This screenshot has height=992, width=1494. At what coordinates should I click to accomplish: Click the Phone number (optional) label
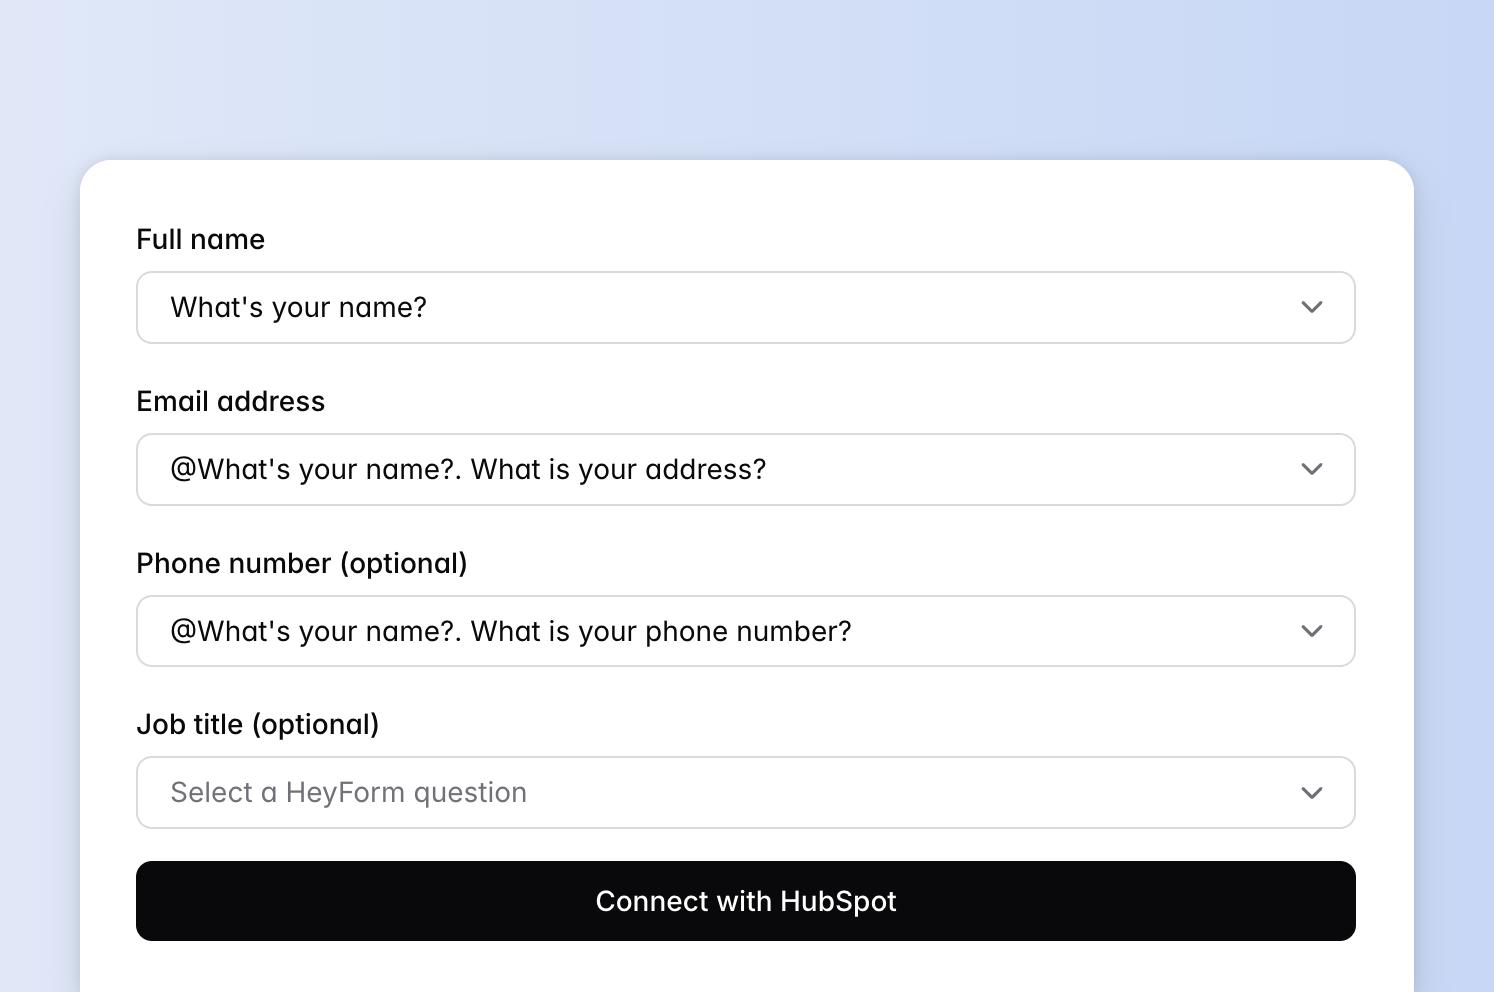coord(302,563)
